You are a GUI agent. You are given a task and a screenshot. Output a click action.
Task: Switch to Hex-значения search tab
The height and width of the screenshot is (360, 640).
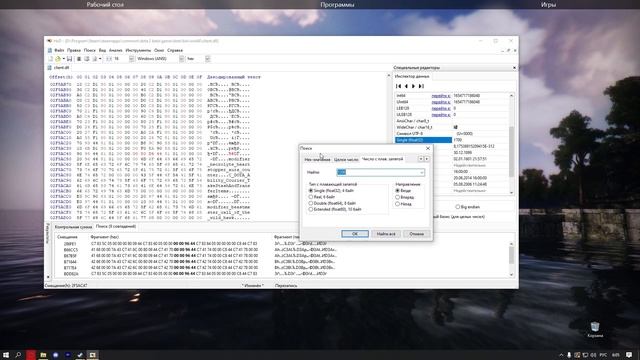click(x=317, y=160)
